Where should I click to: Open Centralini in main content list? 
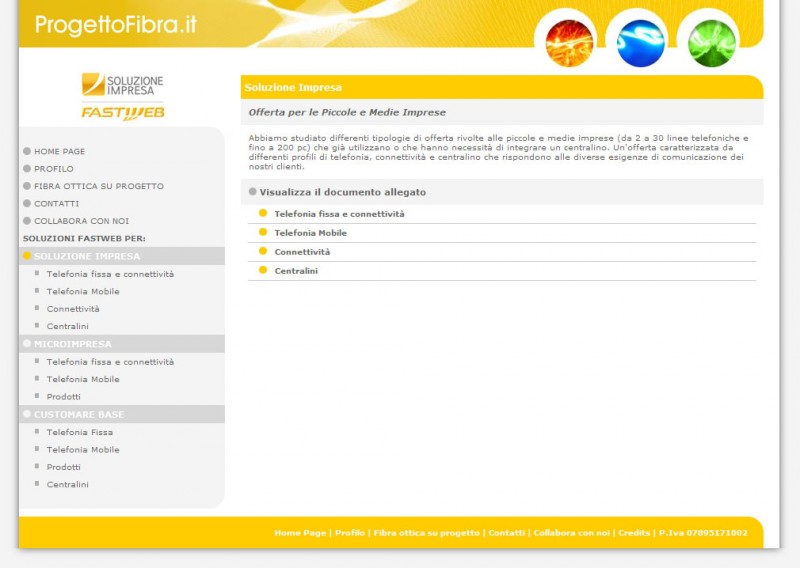[x=296, y=271]
